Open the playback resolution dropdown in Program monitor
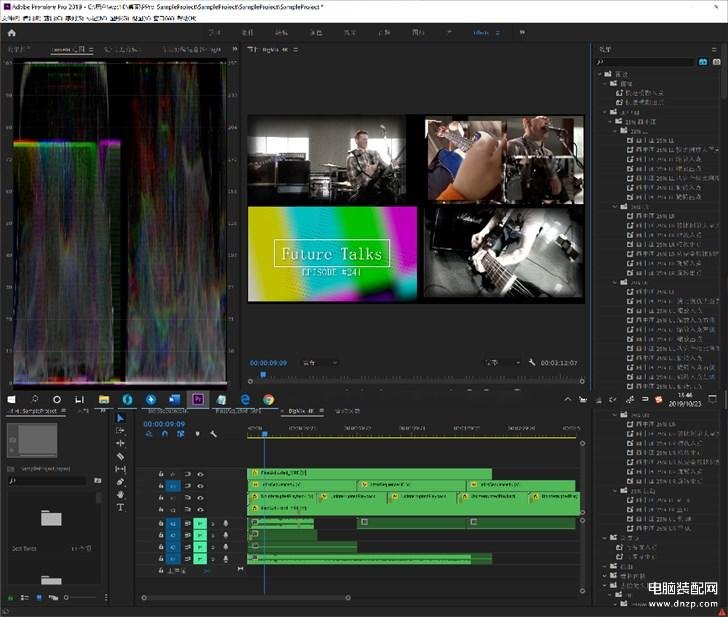Viewport: 728px width, 617px height. point(503,363)
